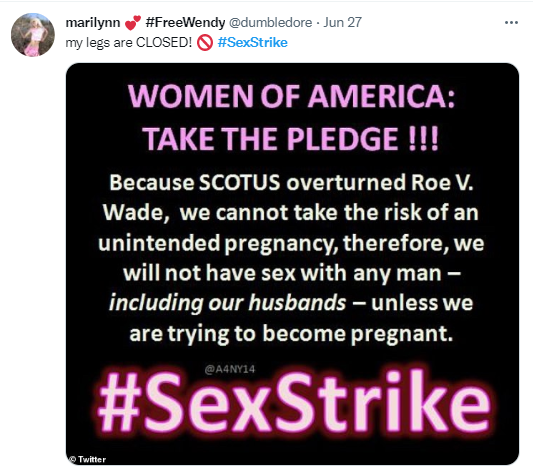533x473 pixels.
Task: Click the red prohibited sign emoji
Action: coord(205,43)
